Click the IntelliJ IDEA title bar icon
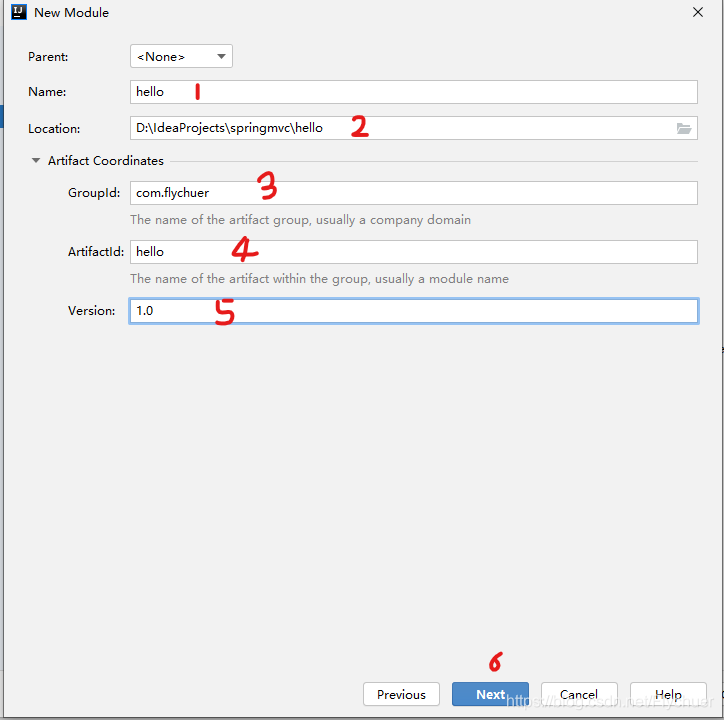Screen dimensions: 724x720 click(19, 12)
